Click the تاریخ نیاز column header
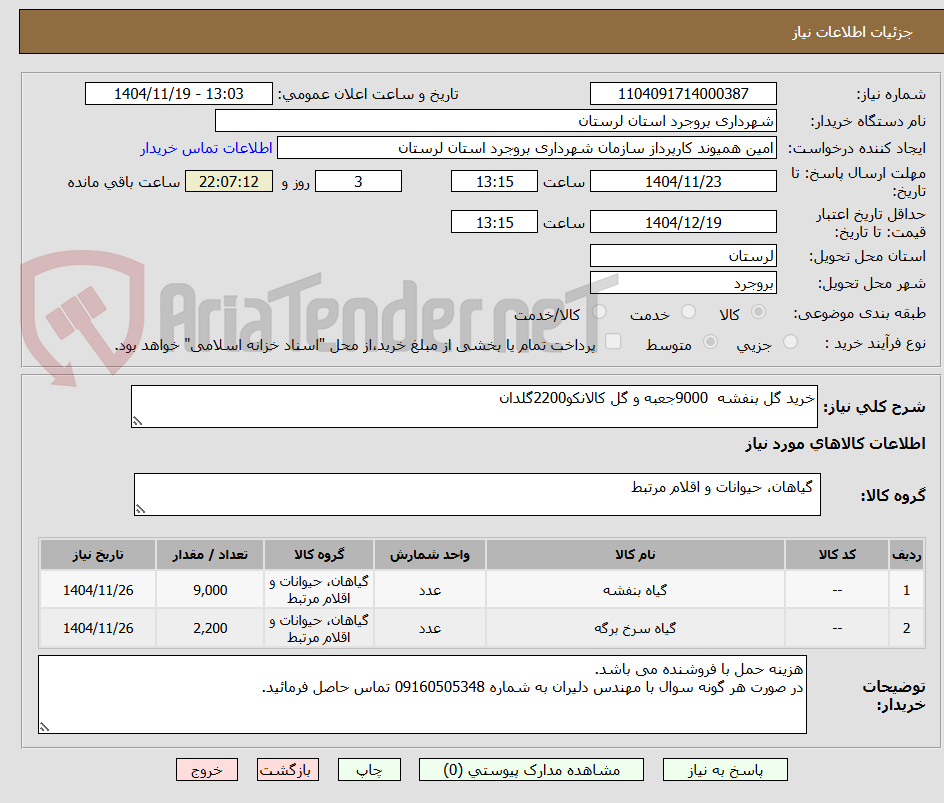Screen dimensions: 944x803 pyautogui.click(x=98, y=554)
